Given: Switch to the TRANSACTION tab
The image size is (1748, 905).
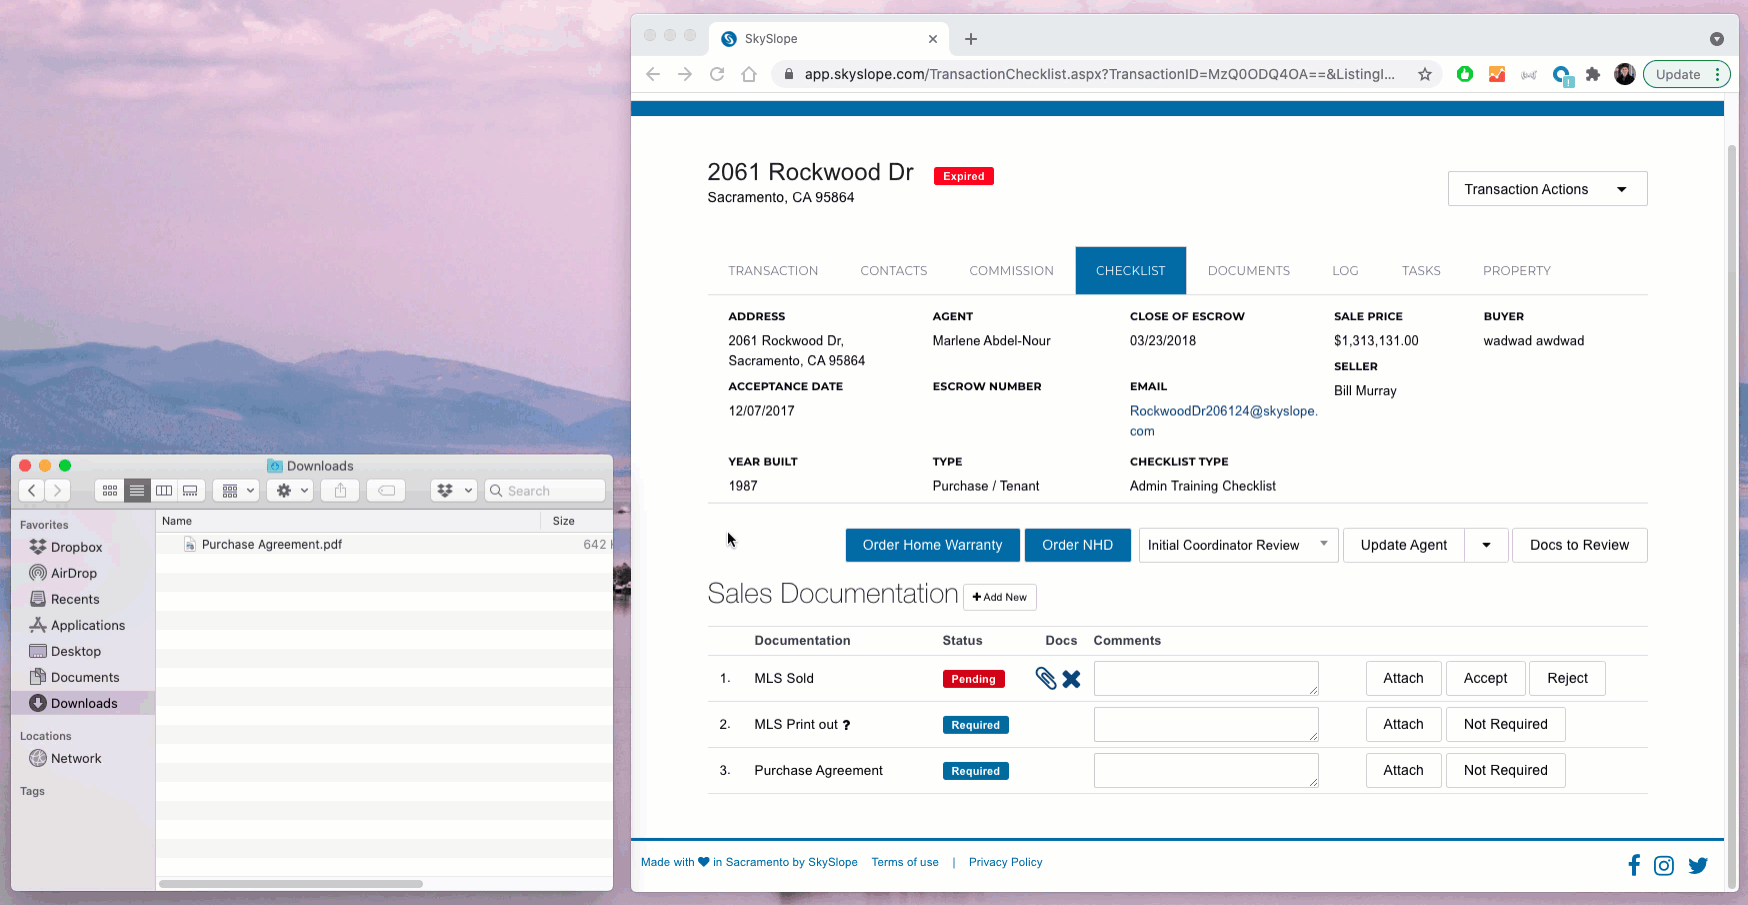Looking at the screenshot, I should click(773, 271).
